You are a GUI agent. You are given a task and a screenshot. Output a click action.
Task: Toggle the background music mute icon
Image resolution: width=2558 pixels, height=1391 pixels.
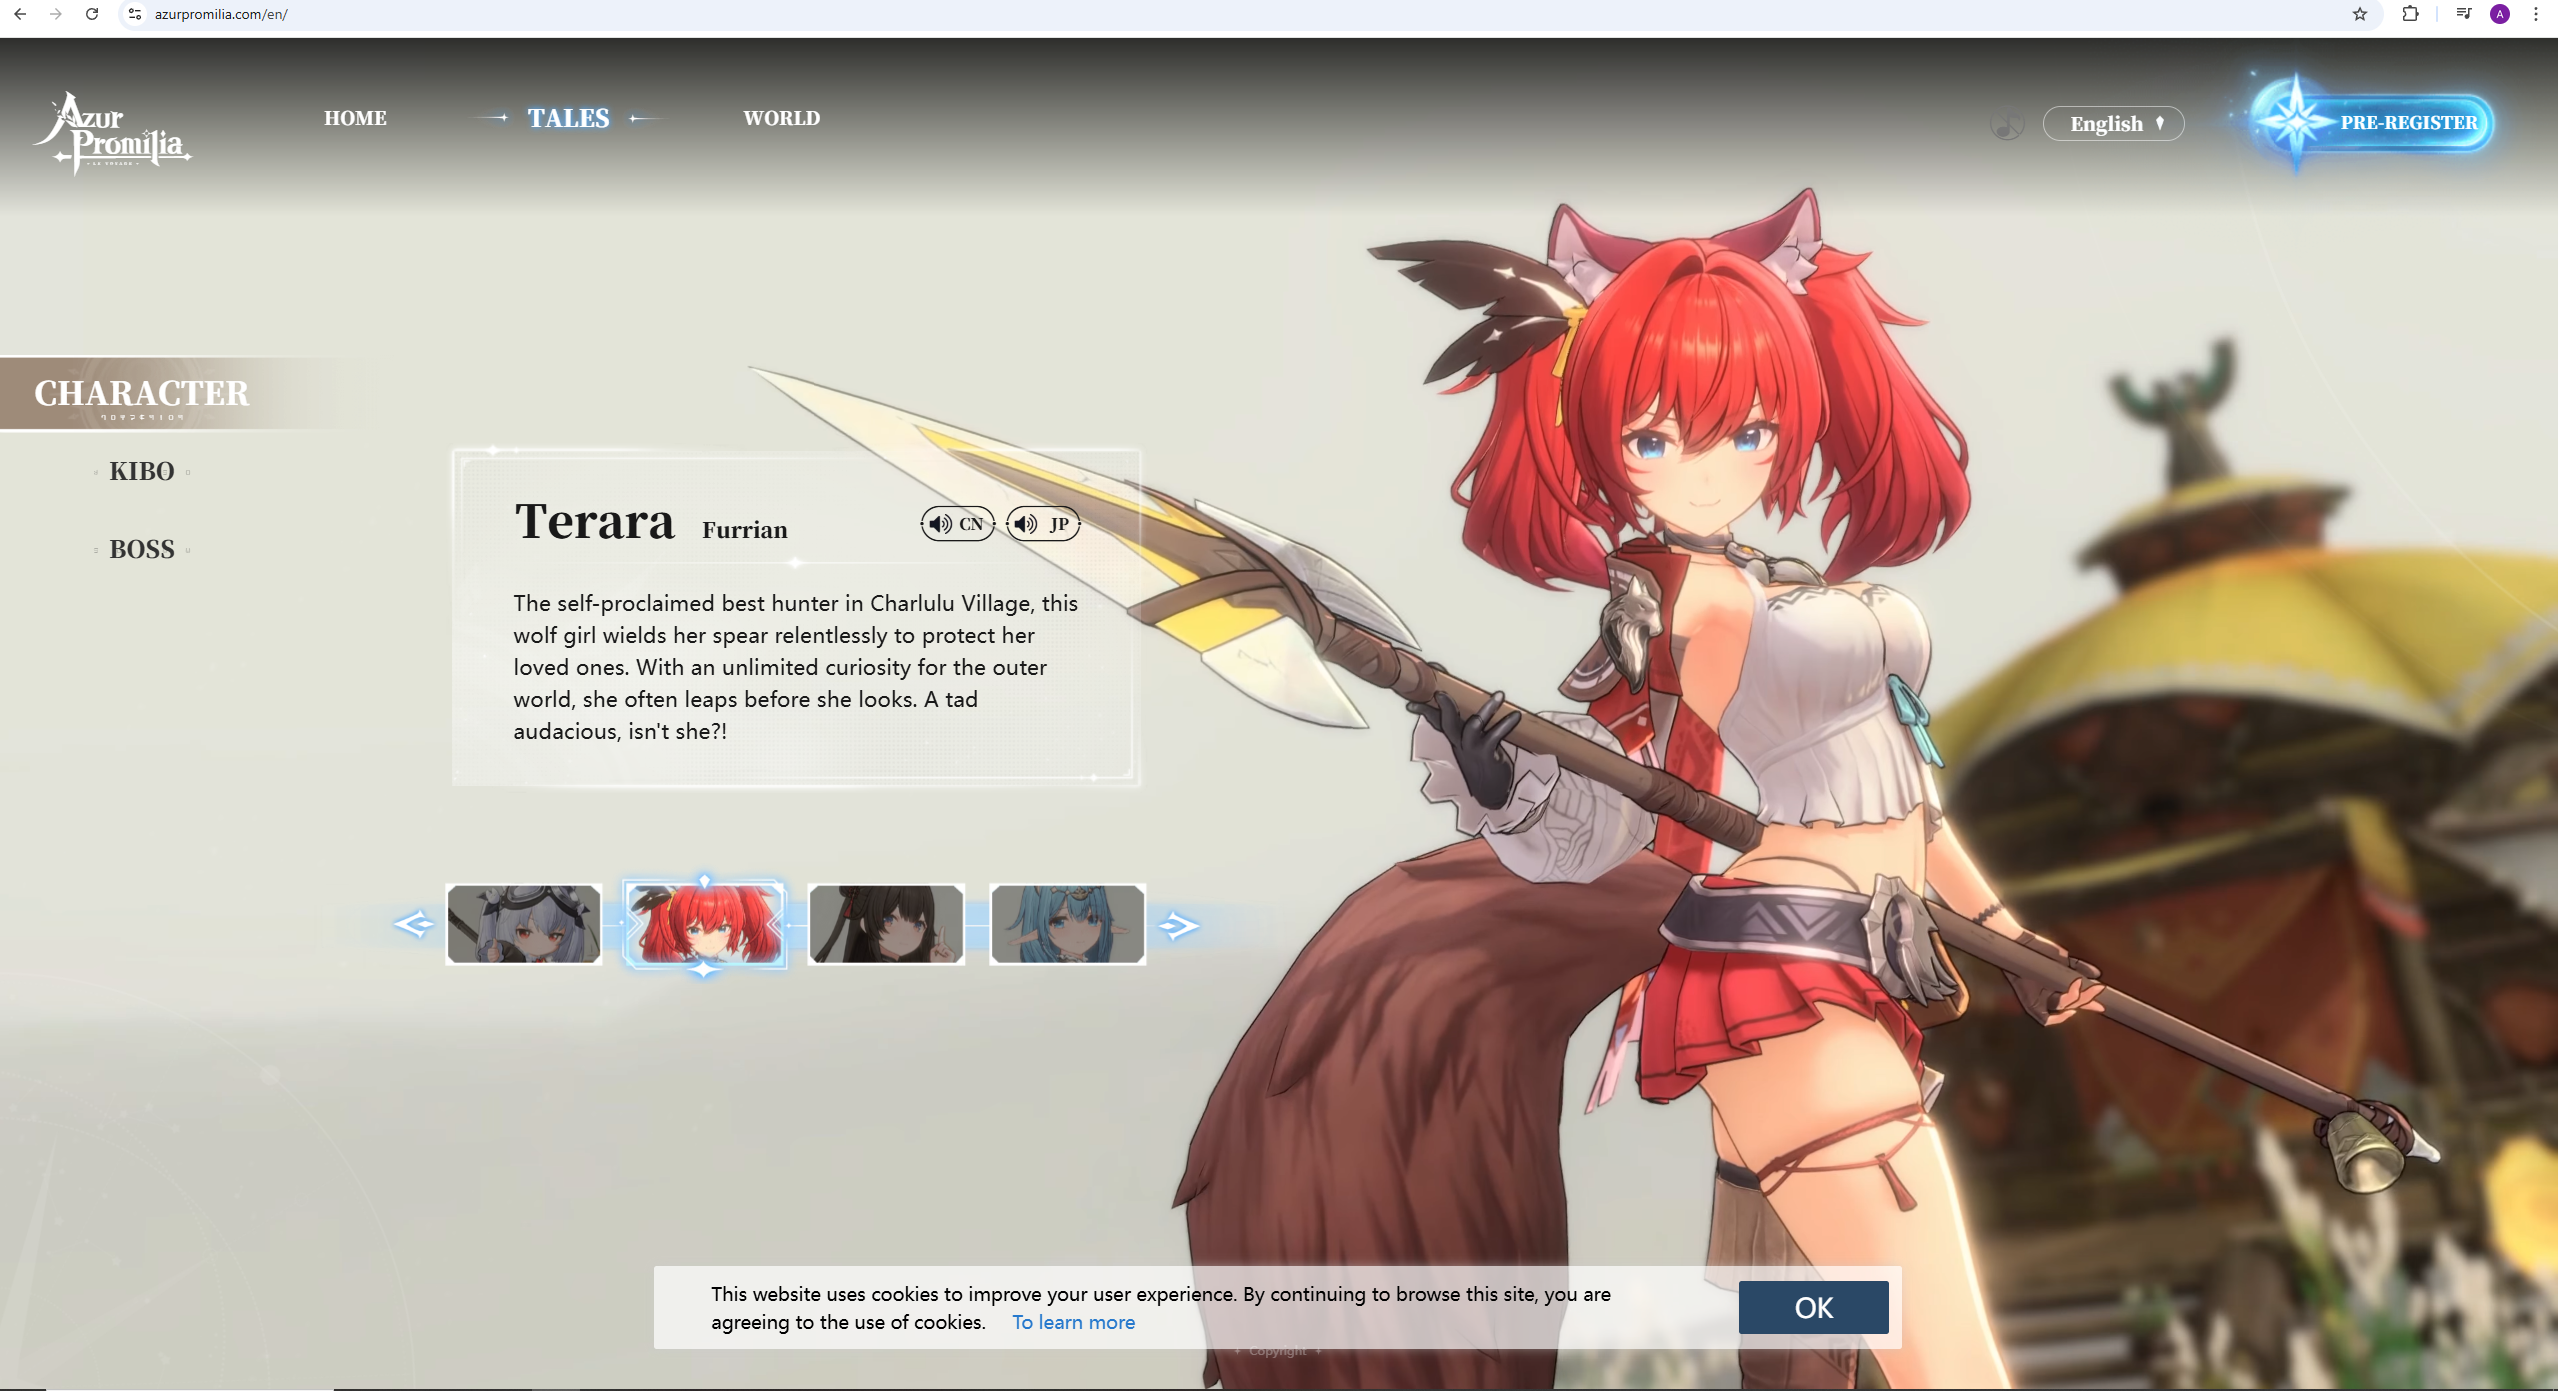point(2006,124)
